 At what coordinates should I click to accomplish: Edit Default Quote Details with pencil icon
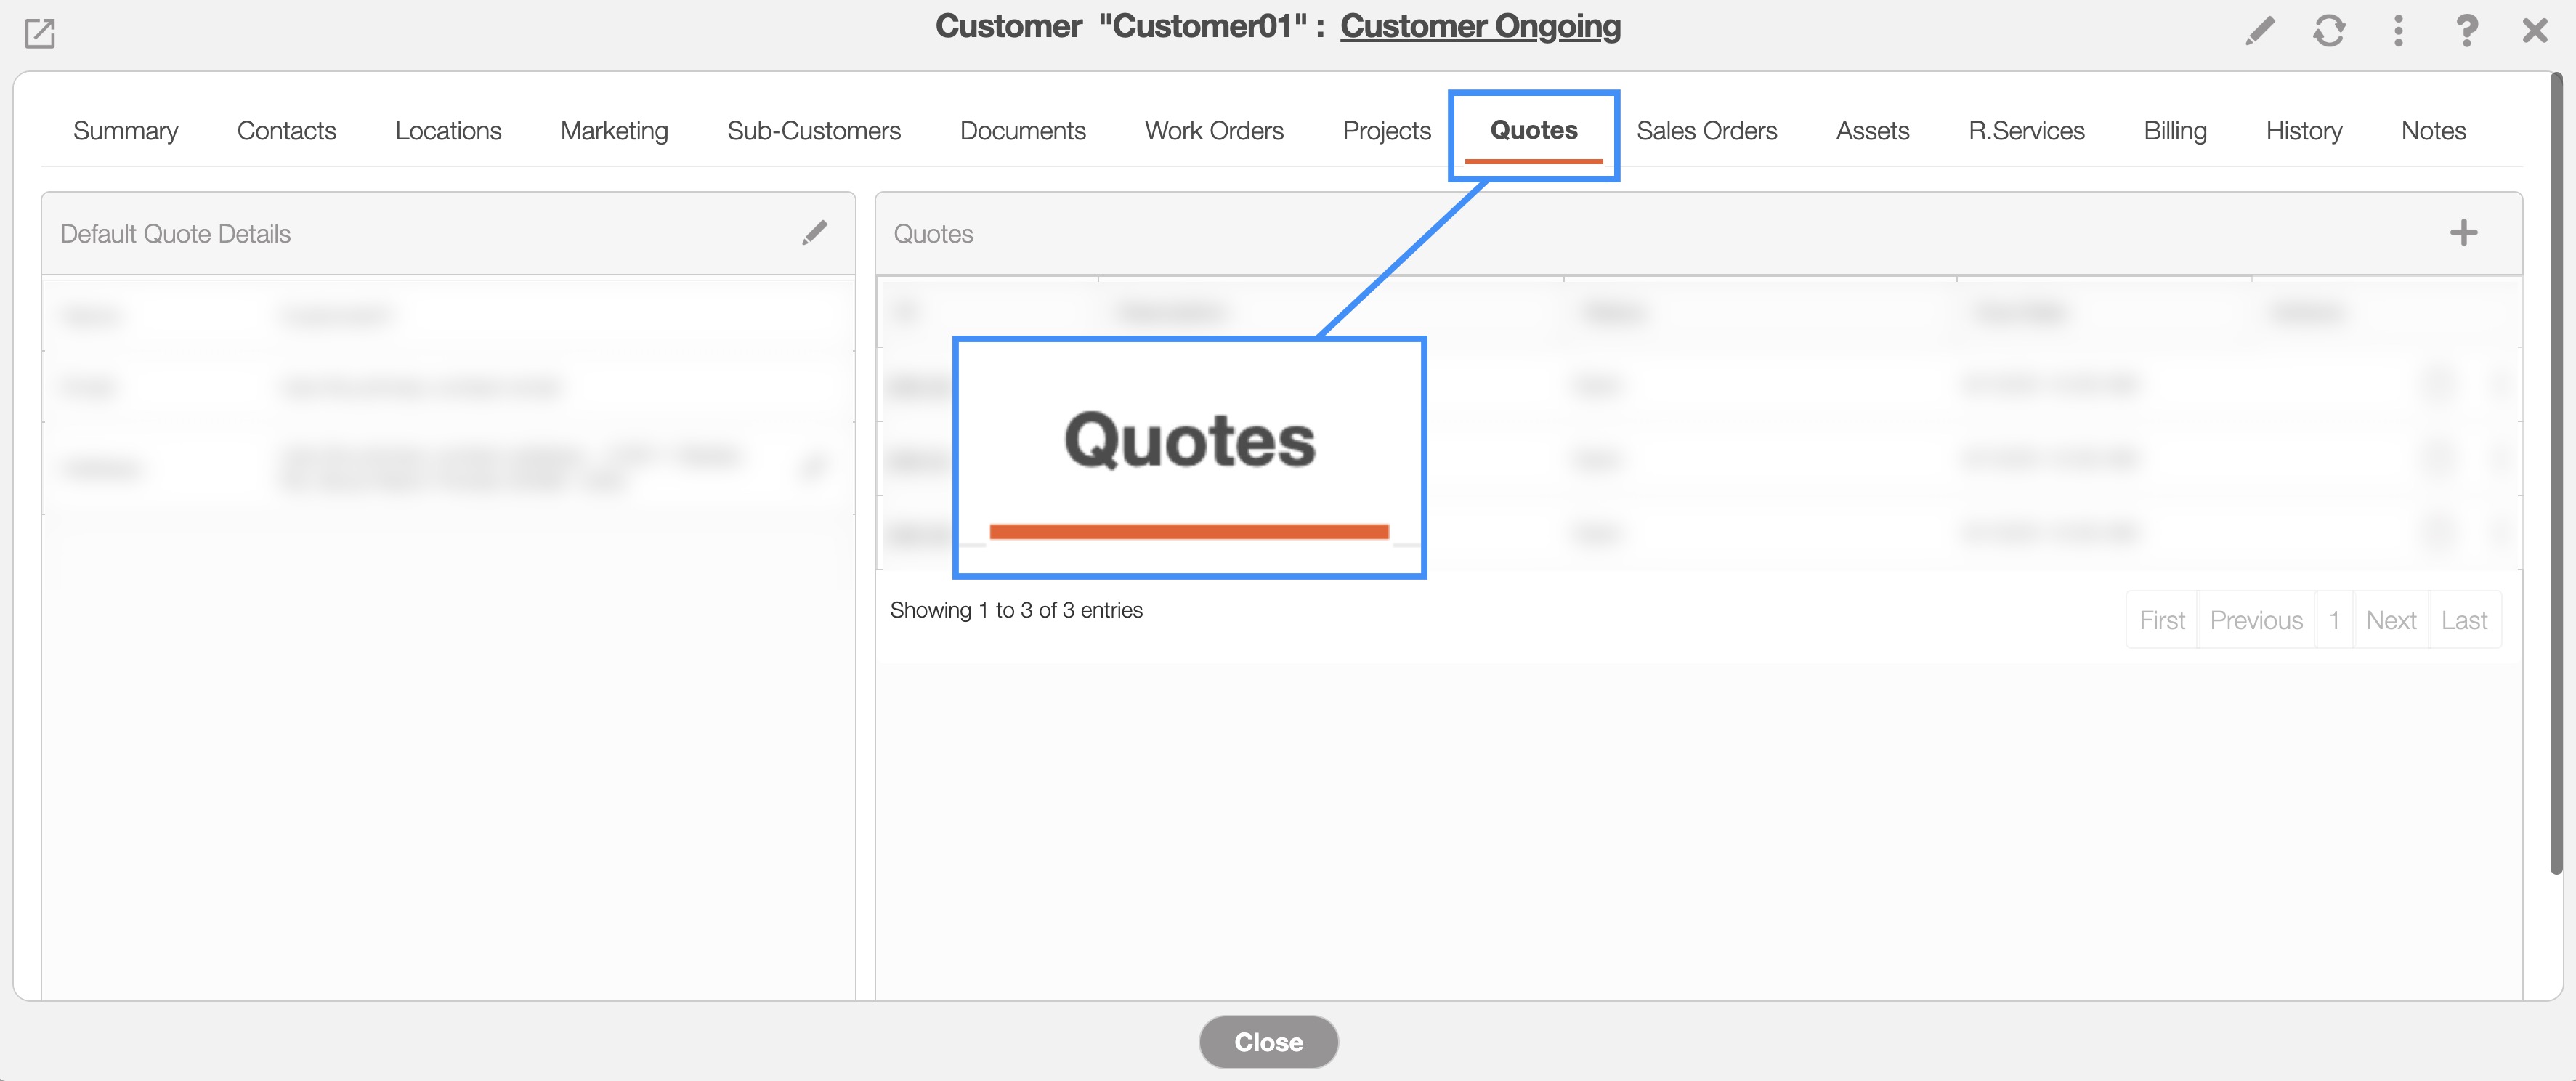(x=814, y=233)
